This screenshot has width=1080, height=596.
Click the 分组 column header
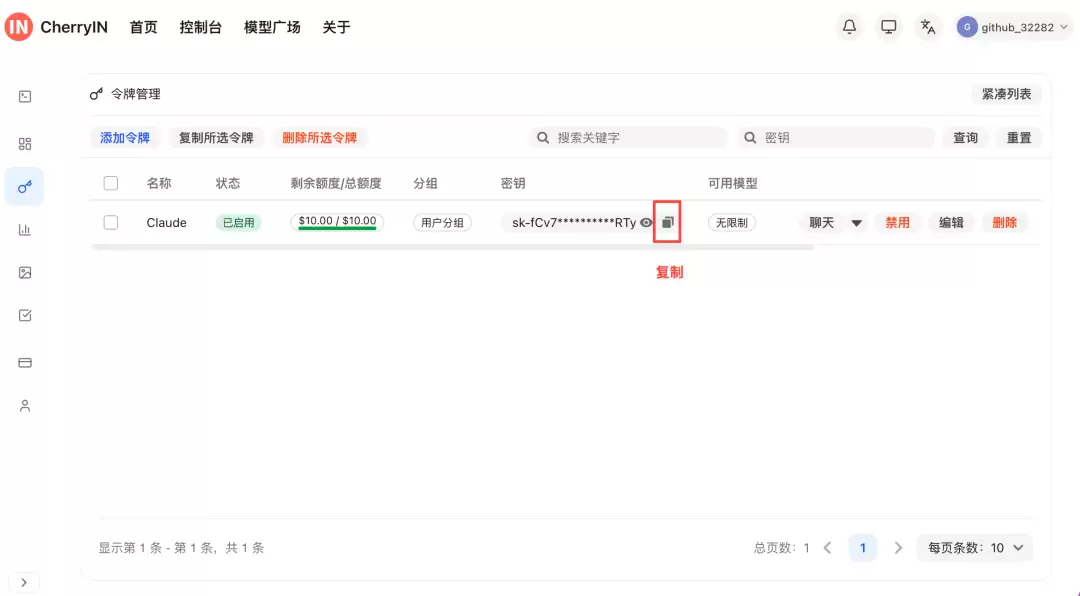[x=425, y=183]
